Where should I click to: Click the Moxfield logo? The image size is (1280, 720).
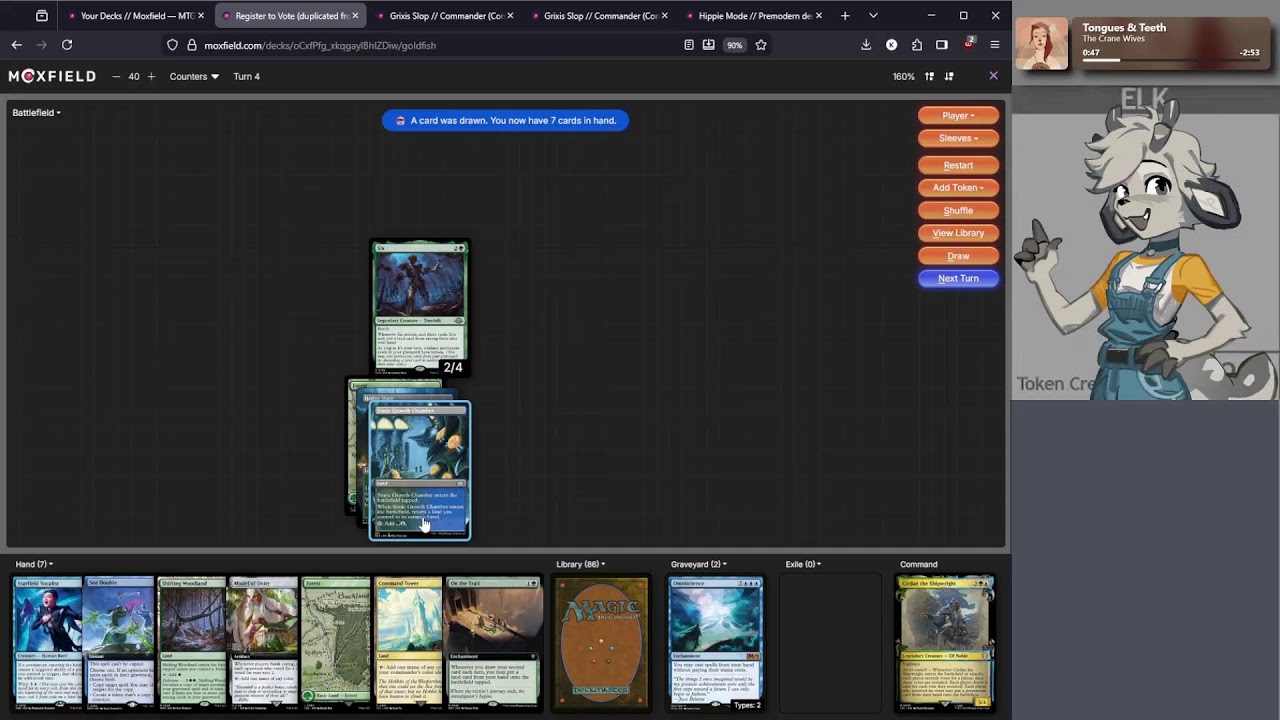pyautogui.click(x=52, y=76)
